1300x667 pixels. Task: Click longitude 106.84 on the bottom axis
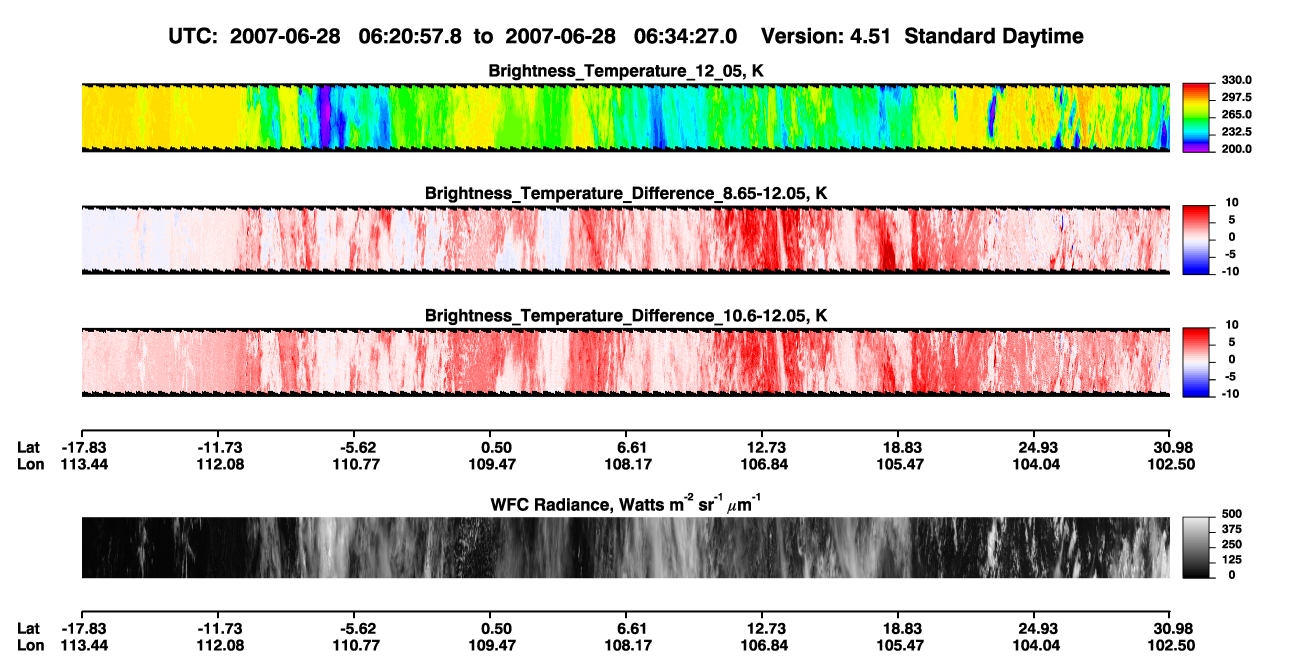coord(763,646)
